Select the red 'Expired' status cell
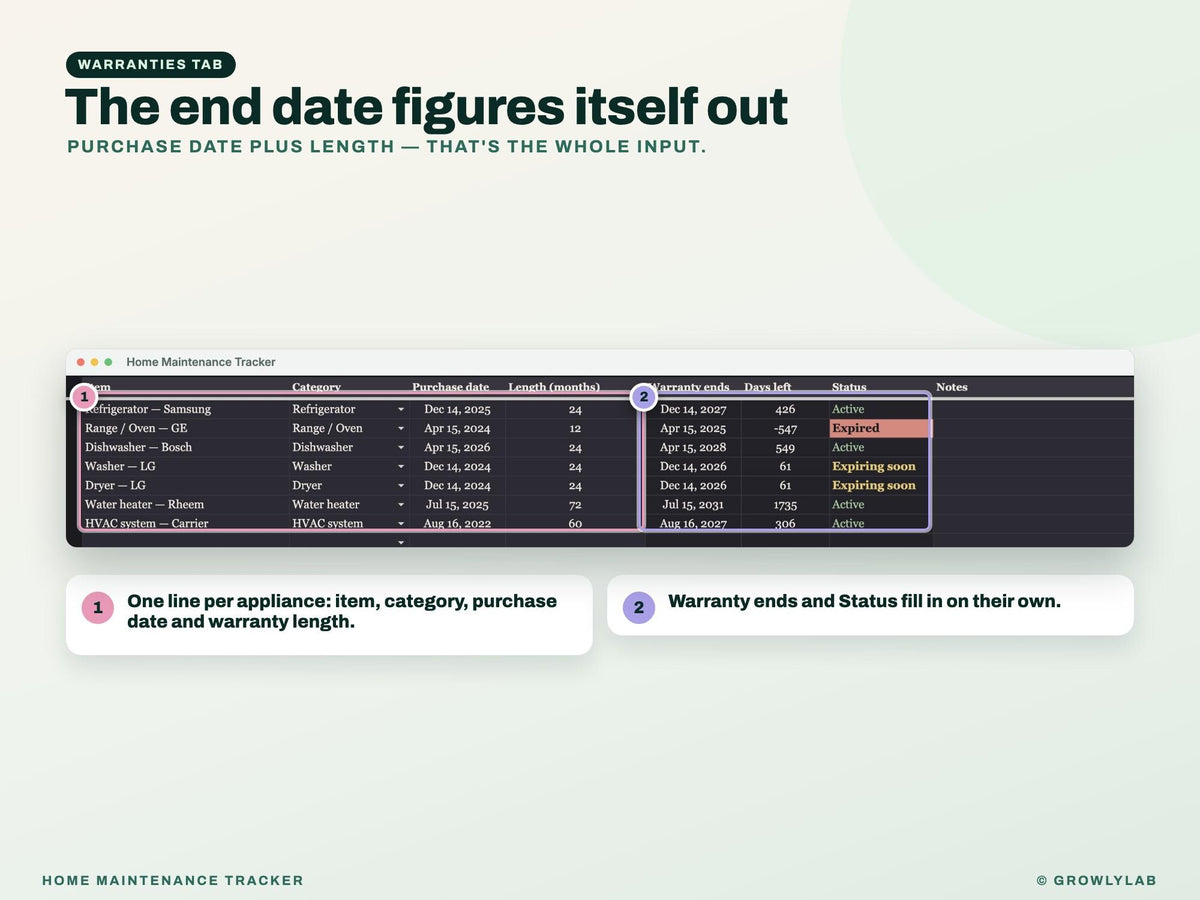The image size is (1200, 900). click(x=881, y=428)
